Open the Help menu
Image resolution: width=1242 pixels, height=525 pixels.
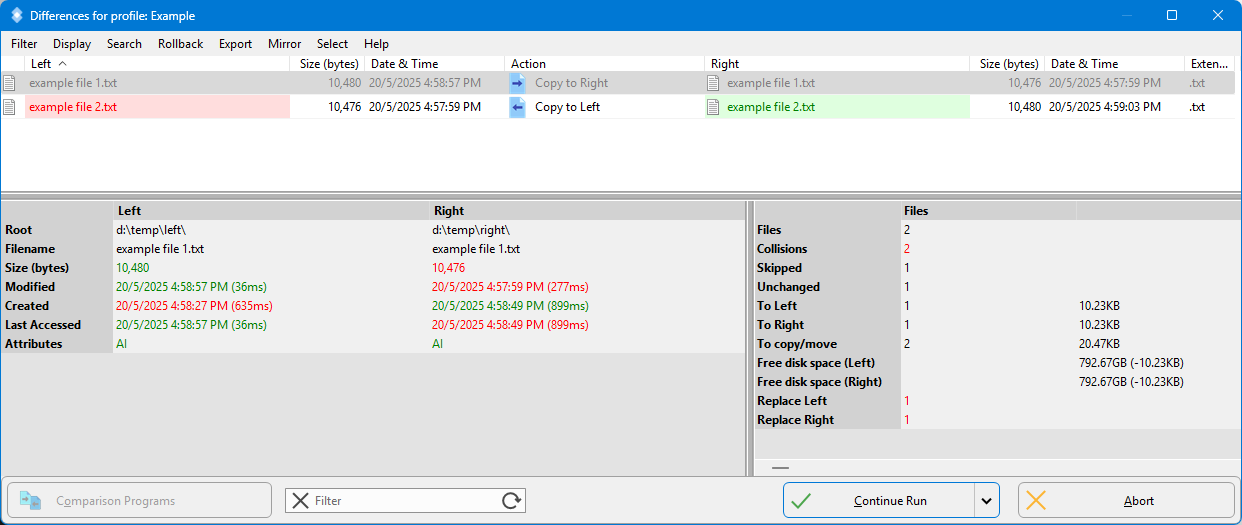click(x=376, y=44)
